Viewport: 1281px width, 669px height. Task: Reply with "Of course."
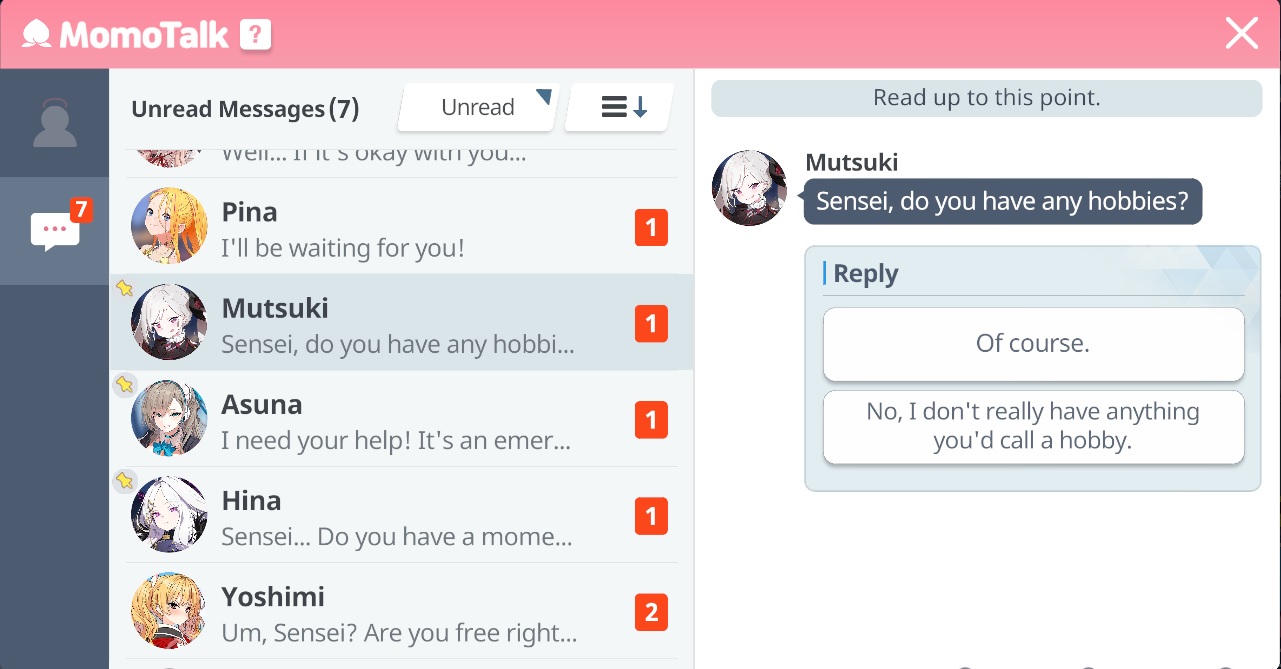[1033, 344]
